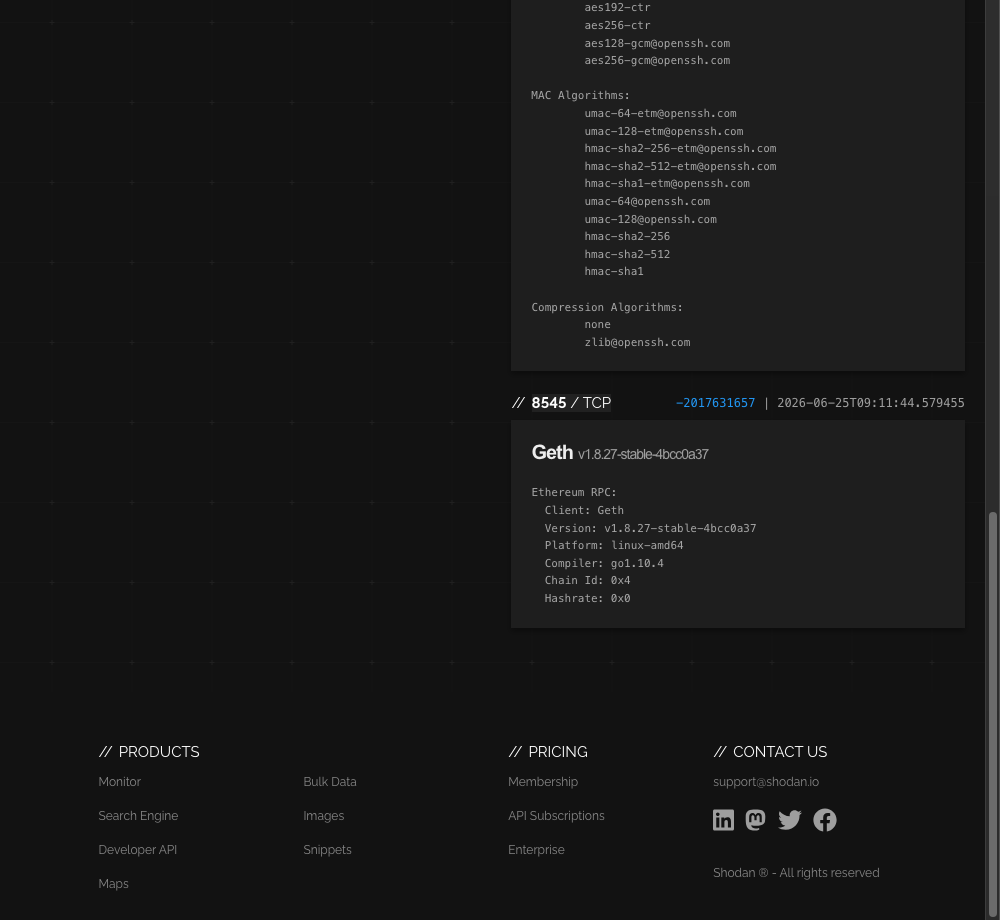Select the Hashrate: 0x0 line
The image size is (1000, 920).
click(x=587, y=598)
